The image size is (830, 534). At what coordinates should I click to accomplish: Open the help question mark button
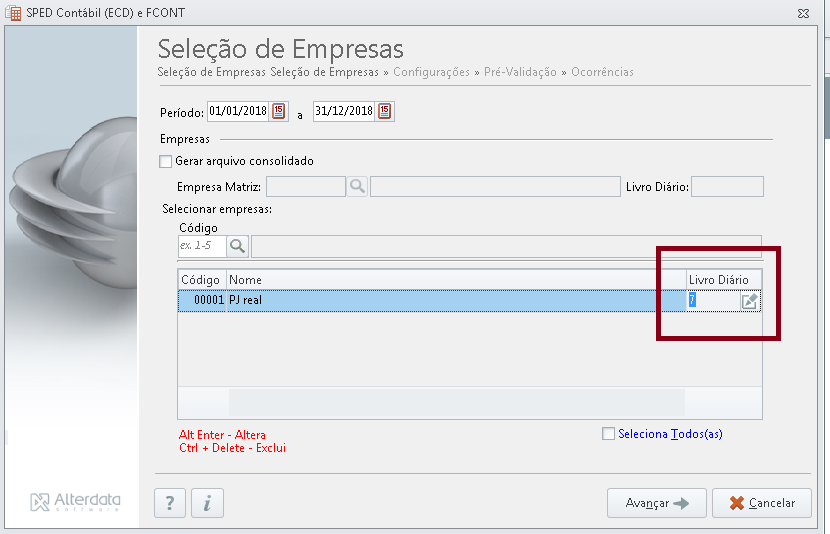pyautogui.click(x=170, y=503)
